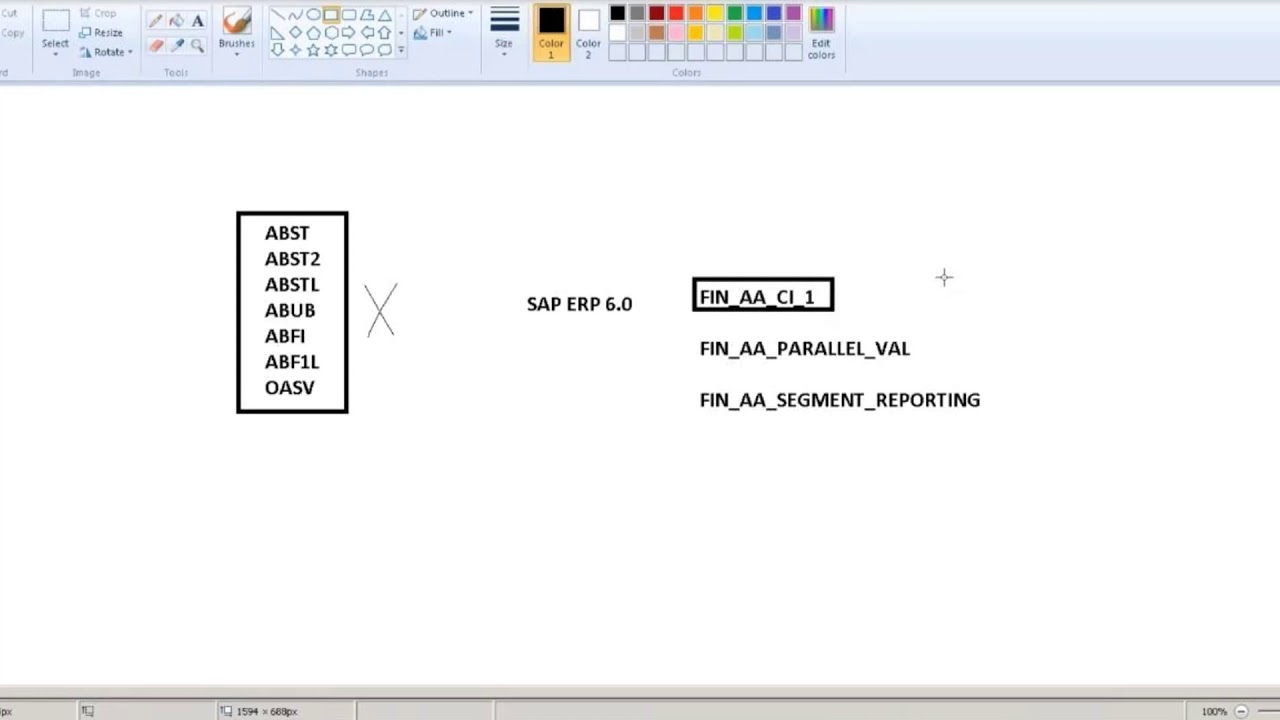1280x720 pixels.
Task: Select the Magnifier tool
Action: click(x=197, y=46)
